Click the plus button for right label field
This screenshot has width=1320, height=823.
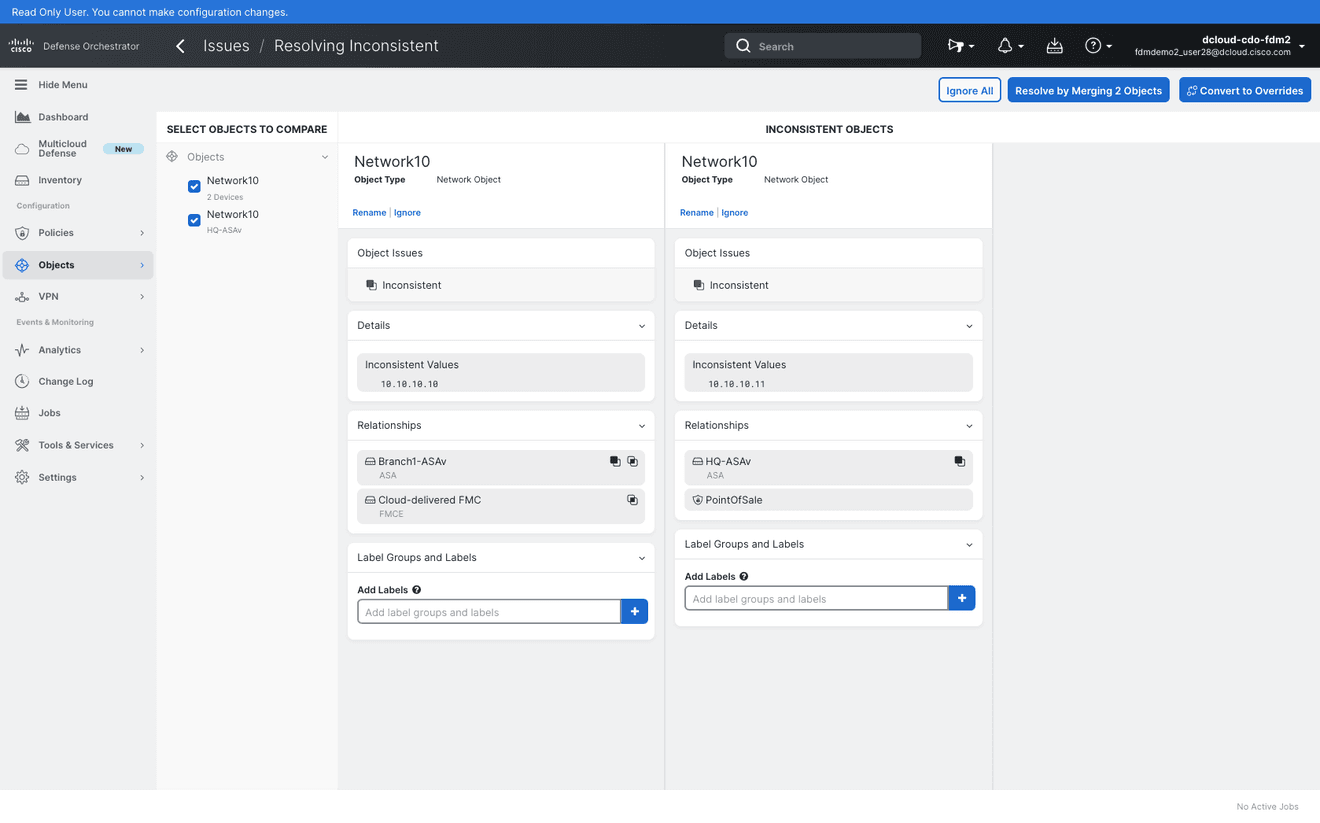click(x=962, y=598)
